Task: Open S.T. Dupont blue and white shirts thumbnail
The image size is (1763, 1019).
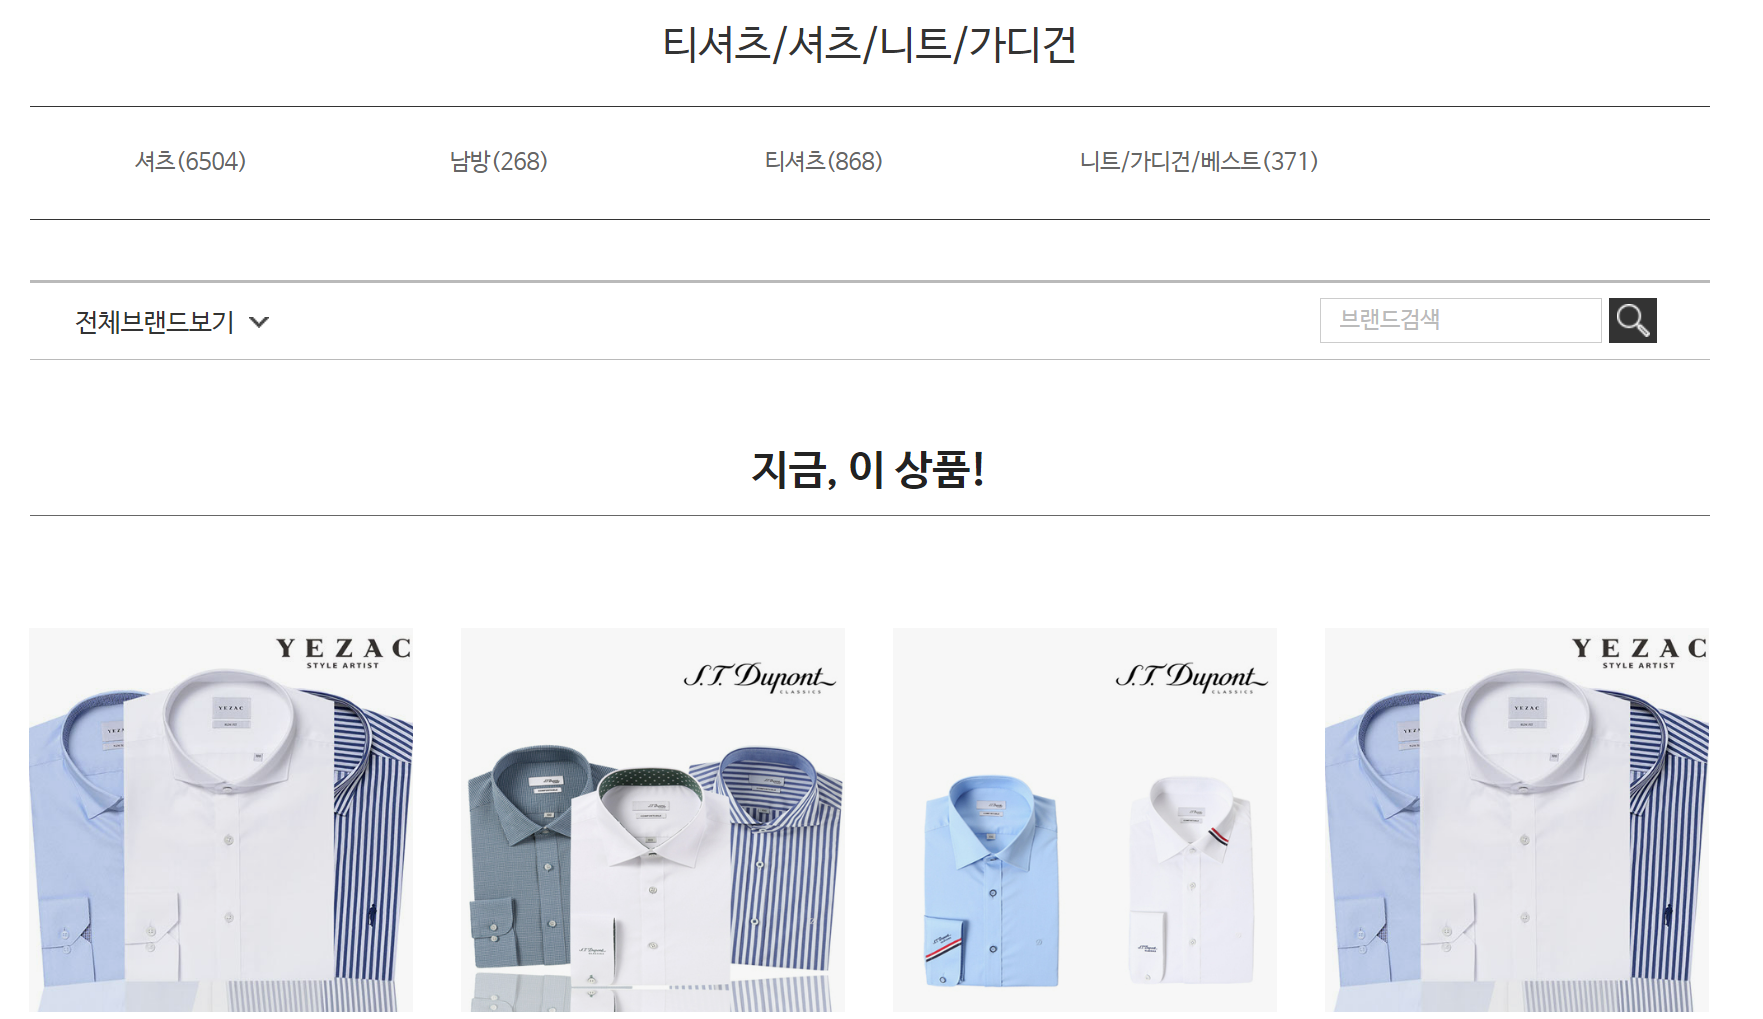Action: [x=1085, y=820]
